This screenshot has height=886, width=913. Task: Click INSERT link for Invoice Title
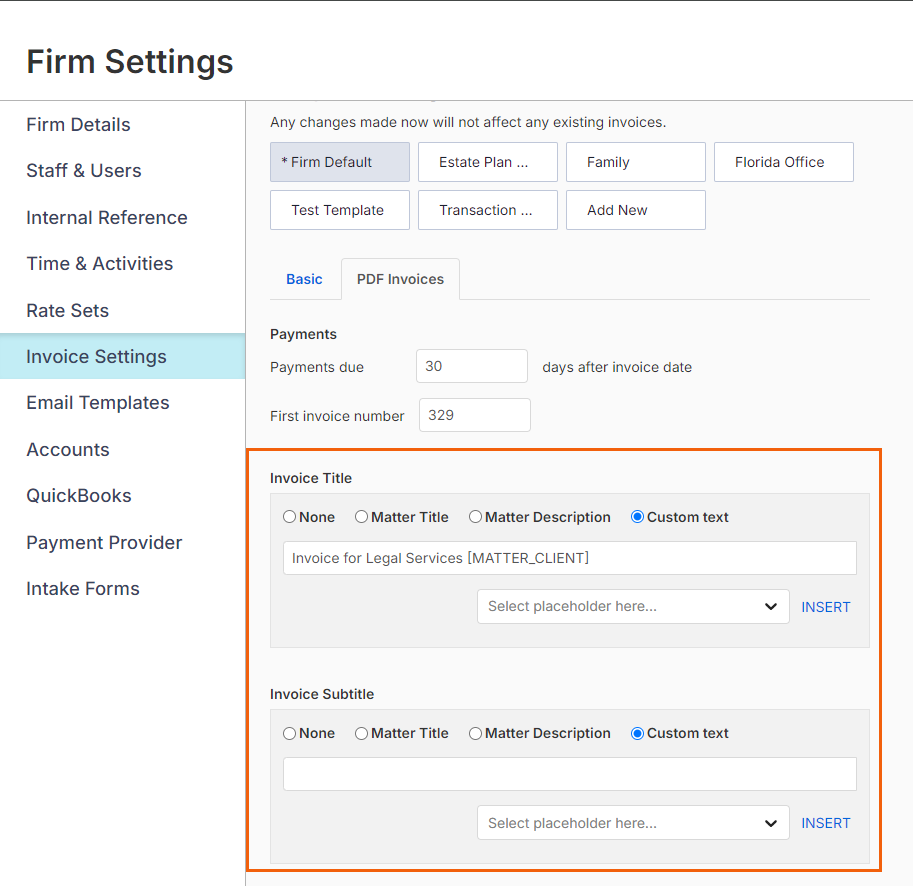pos(825,607)
